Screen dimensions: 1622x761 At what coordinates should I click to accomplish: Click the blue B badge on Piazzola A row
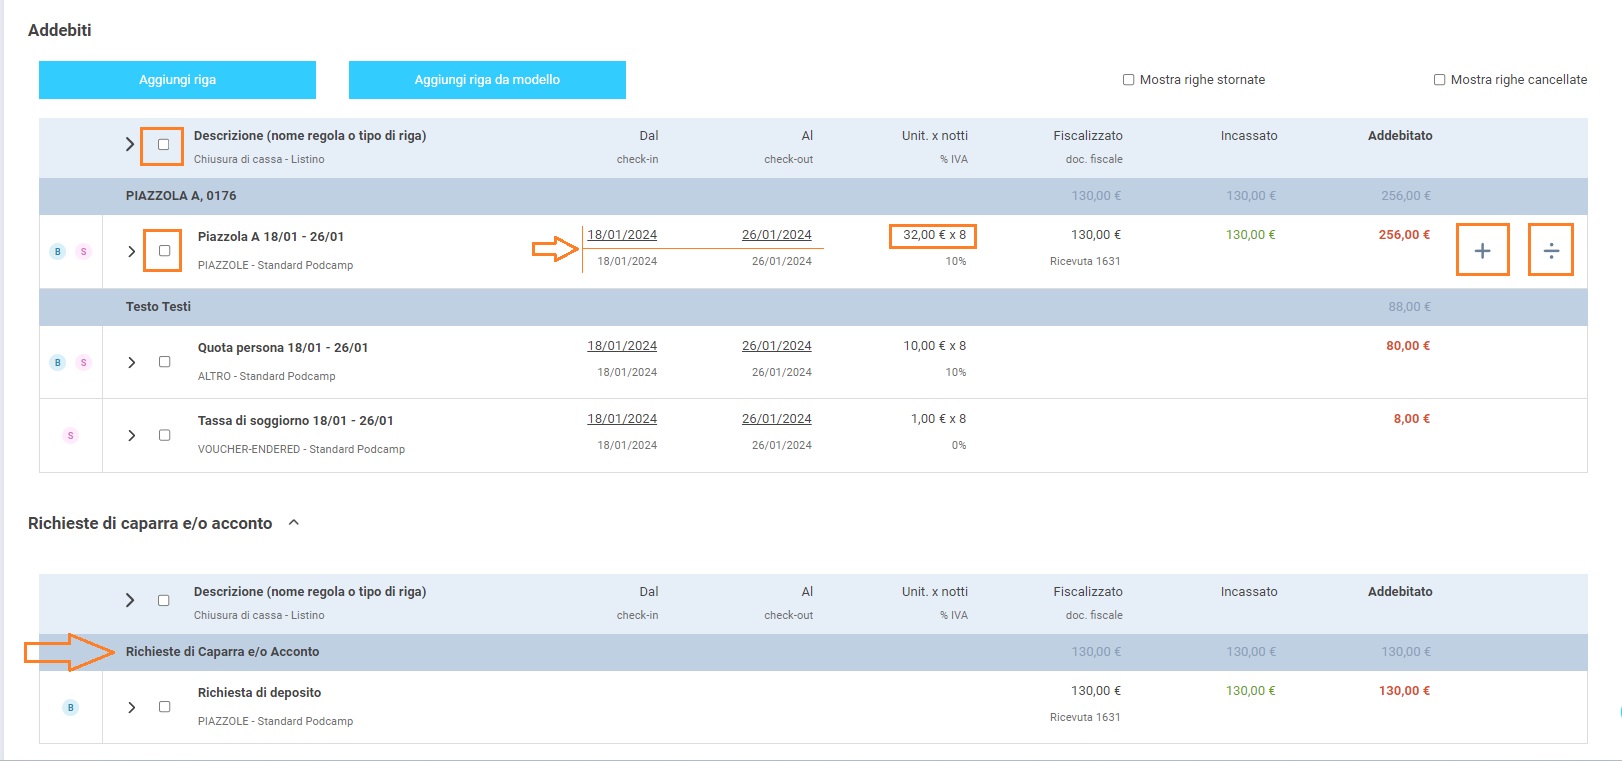(58, 252)
